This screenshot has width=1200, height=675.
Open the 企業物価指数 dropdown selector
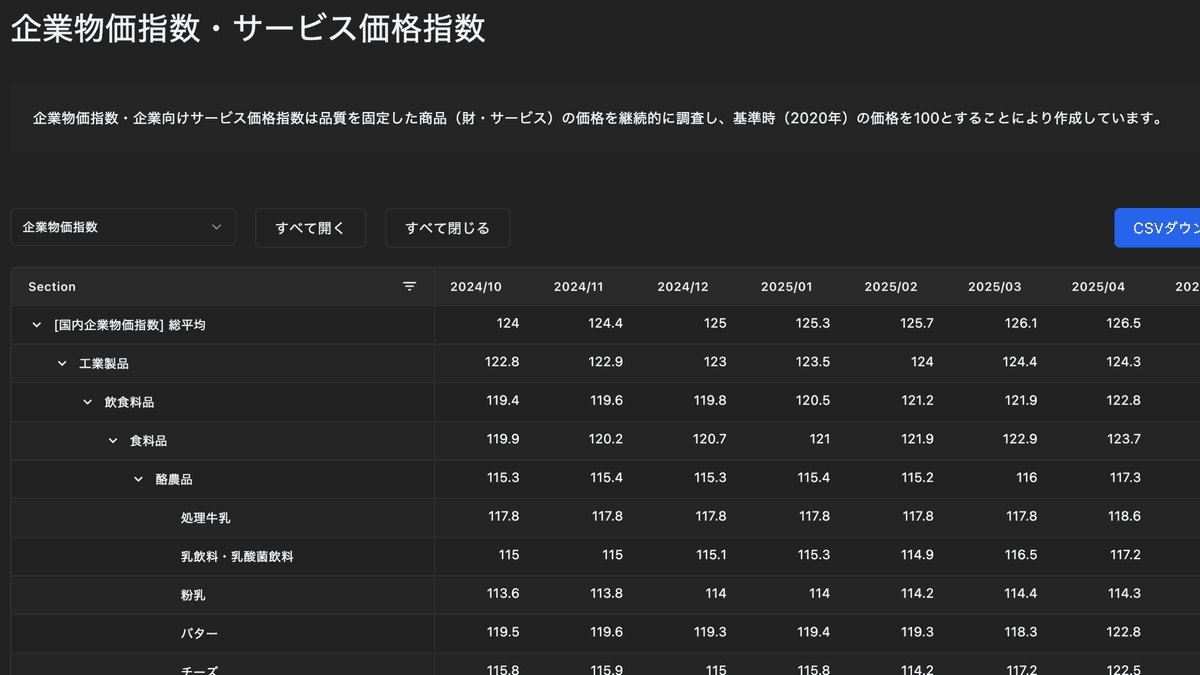coord(123,227)
